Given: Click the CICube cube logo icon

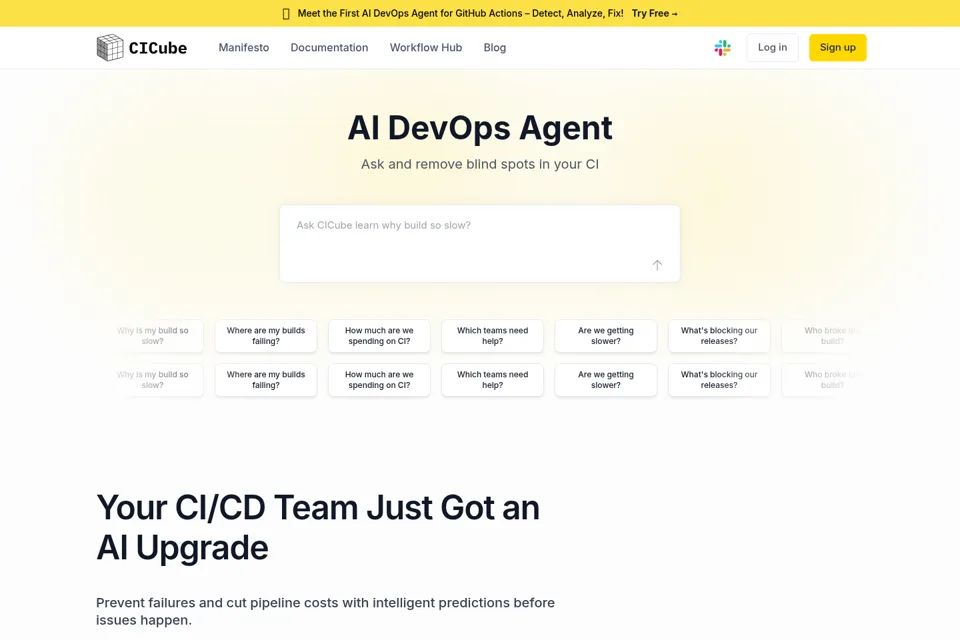Looking at the screenshot, I should point(110,48).
